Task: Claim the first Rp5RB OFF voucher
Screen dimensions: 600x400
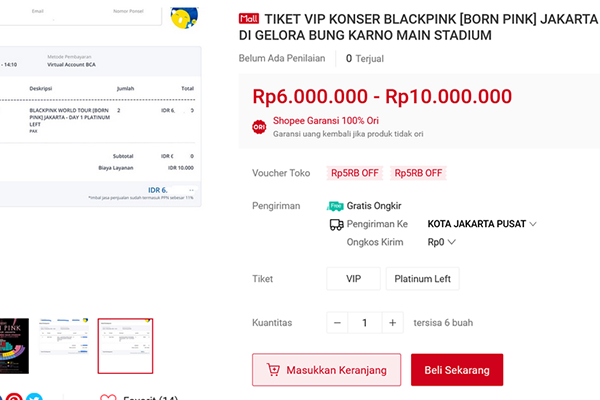Action: click(352, 173)
